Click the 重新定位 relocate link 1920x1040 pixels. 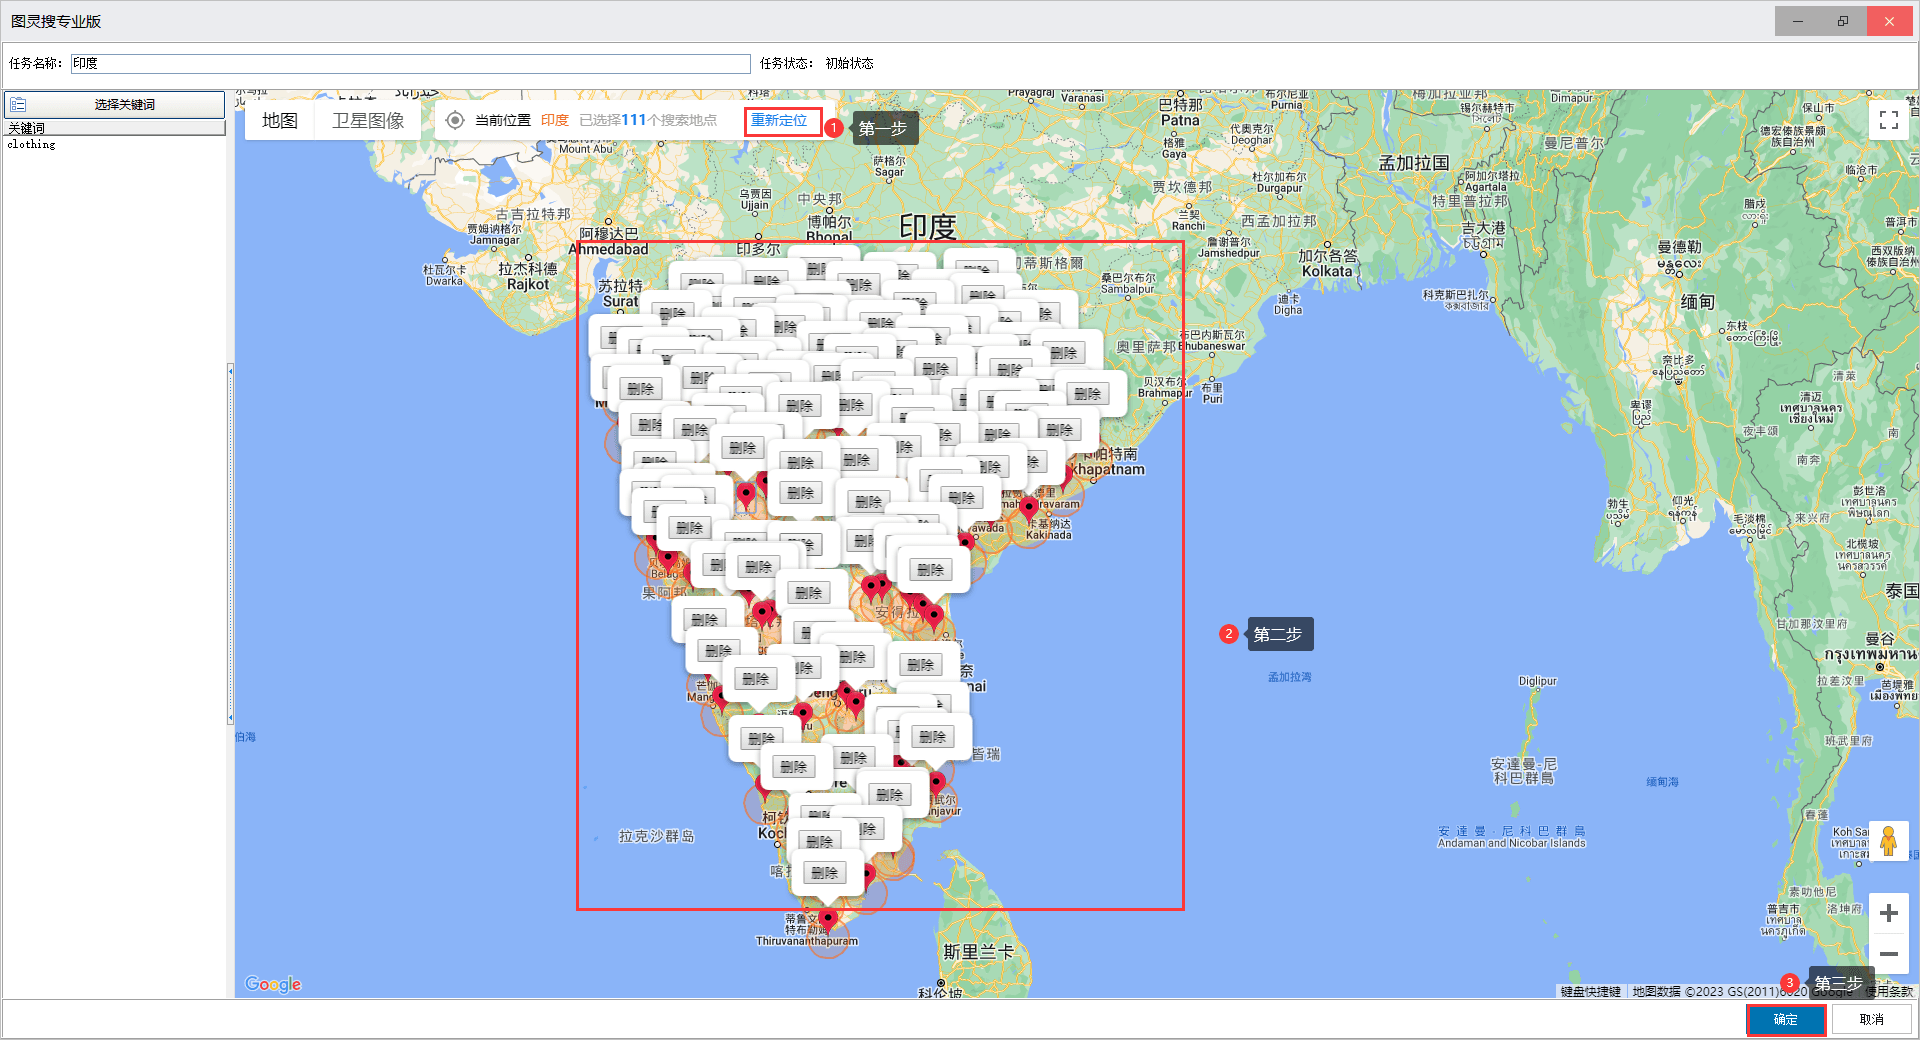pyautogui.click(x=780, y=120)
